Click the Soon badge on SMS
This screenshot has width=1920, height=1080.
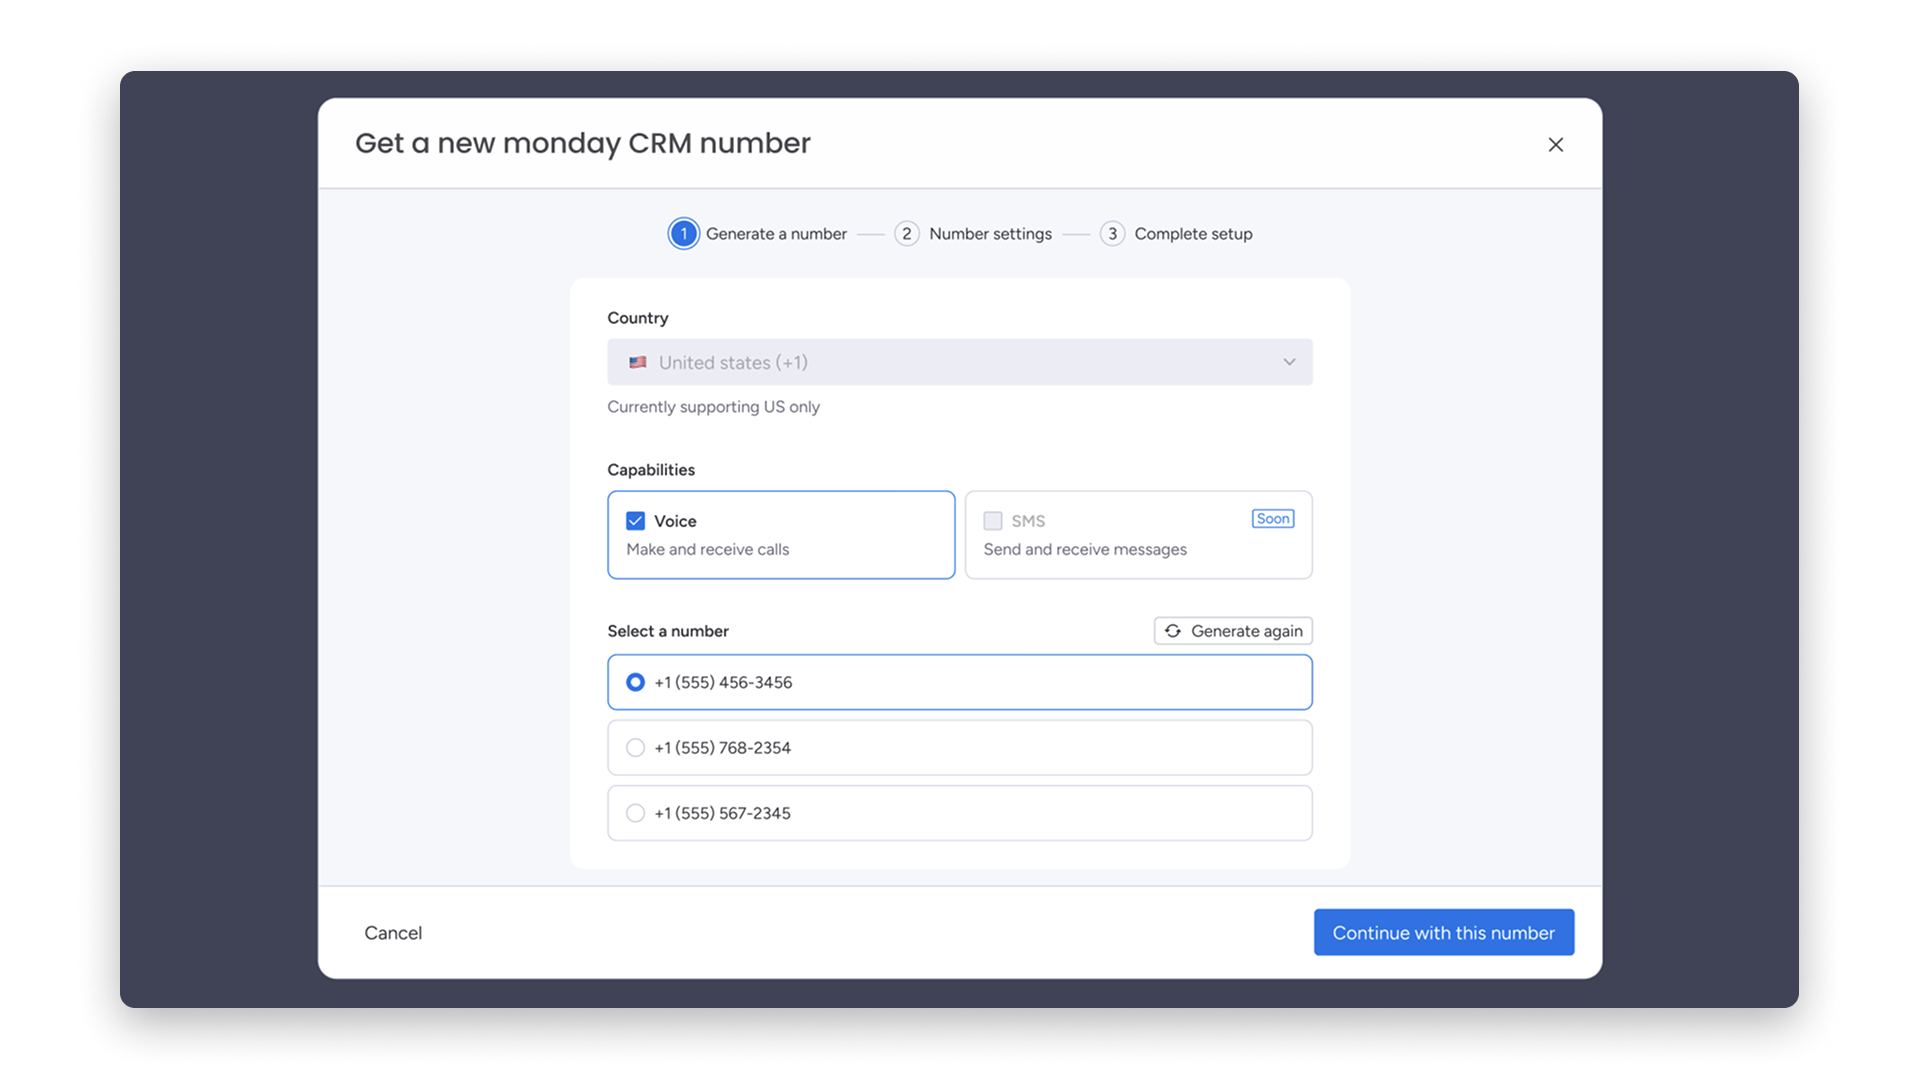1273,519
